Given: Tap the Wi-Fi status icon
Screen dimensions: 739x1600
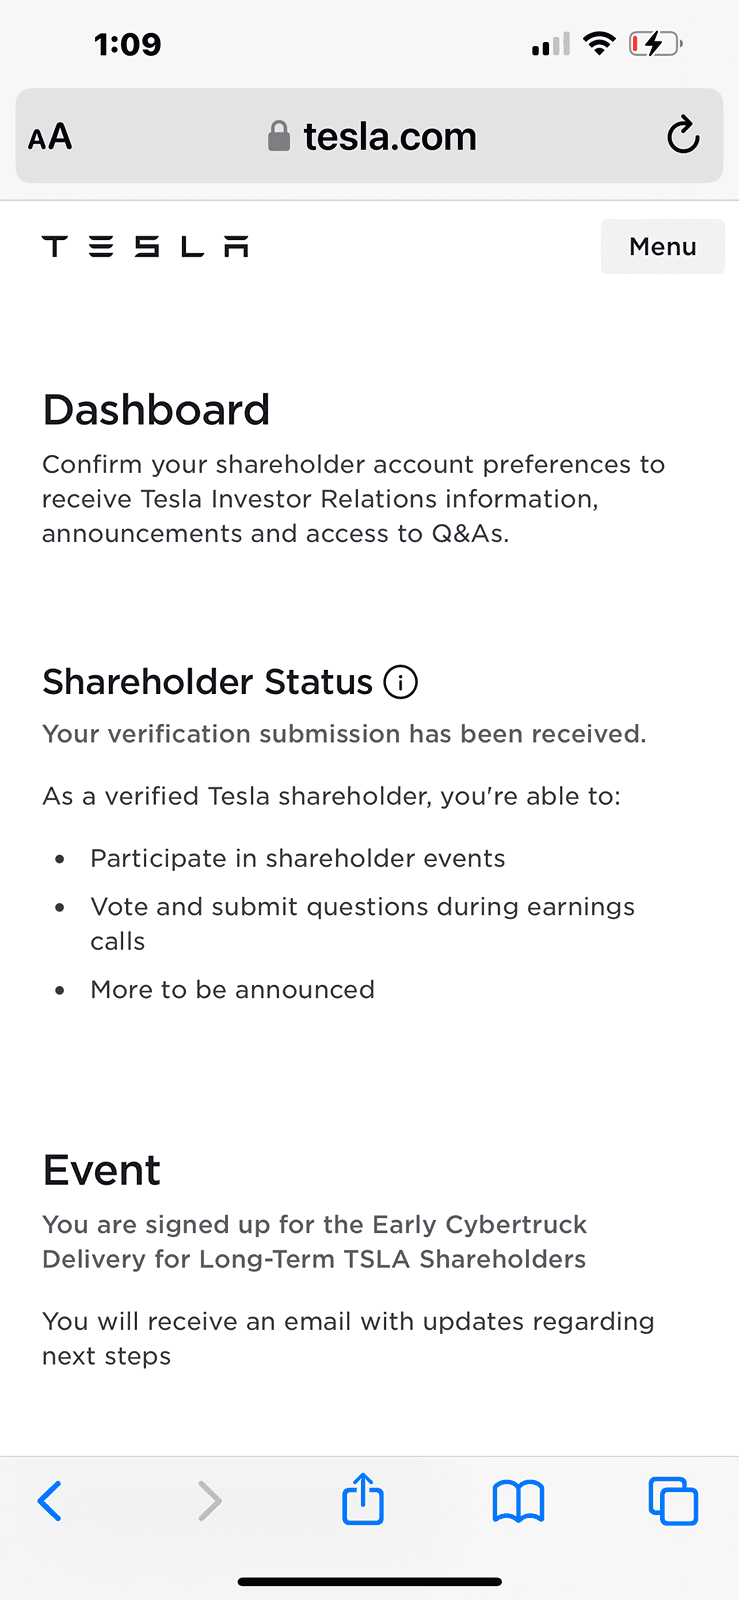Looking at the screenshot, I should point(599,43).
